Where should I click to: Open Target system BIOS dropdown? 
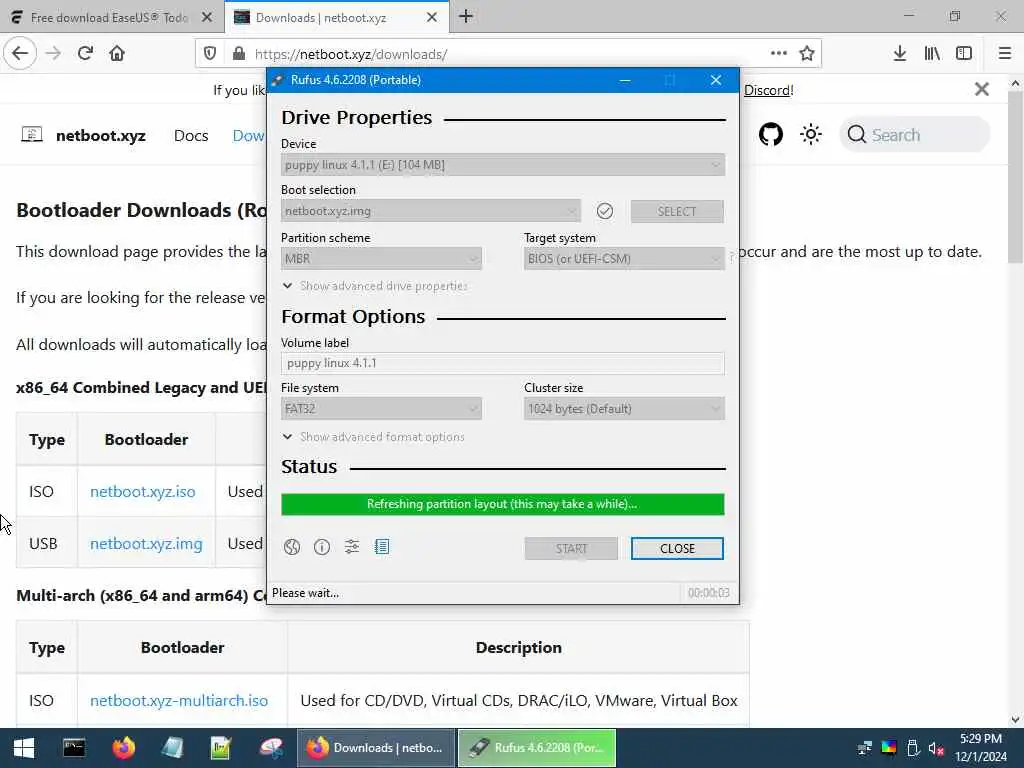[x=624, y=259]
